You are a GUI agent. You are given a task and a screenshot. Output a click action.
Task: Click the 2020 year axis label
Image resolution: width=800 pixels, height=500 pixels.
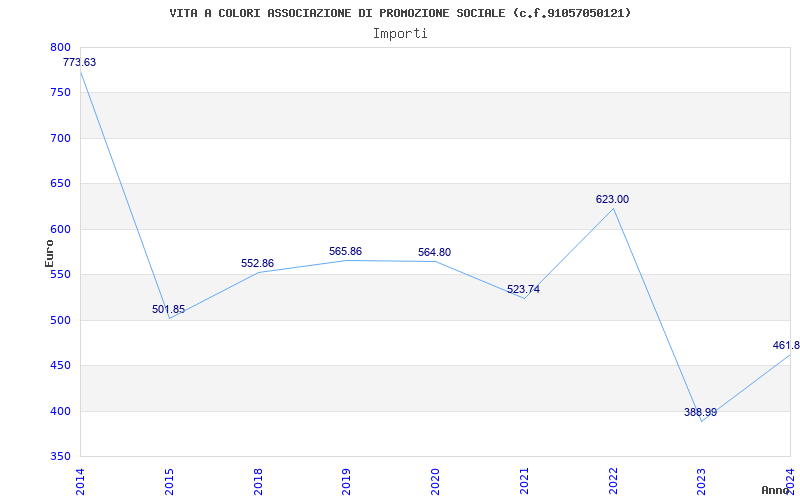435,482
